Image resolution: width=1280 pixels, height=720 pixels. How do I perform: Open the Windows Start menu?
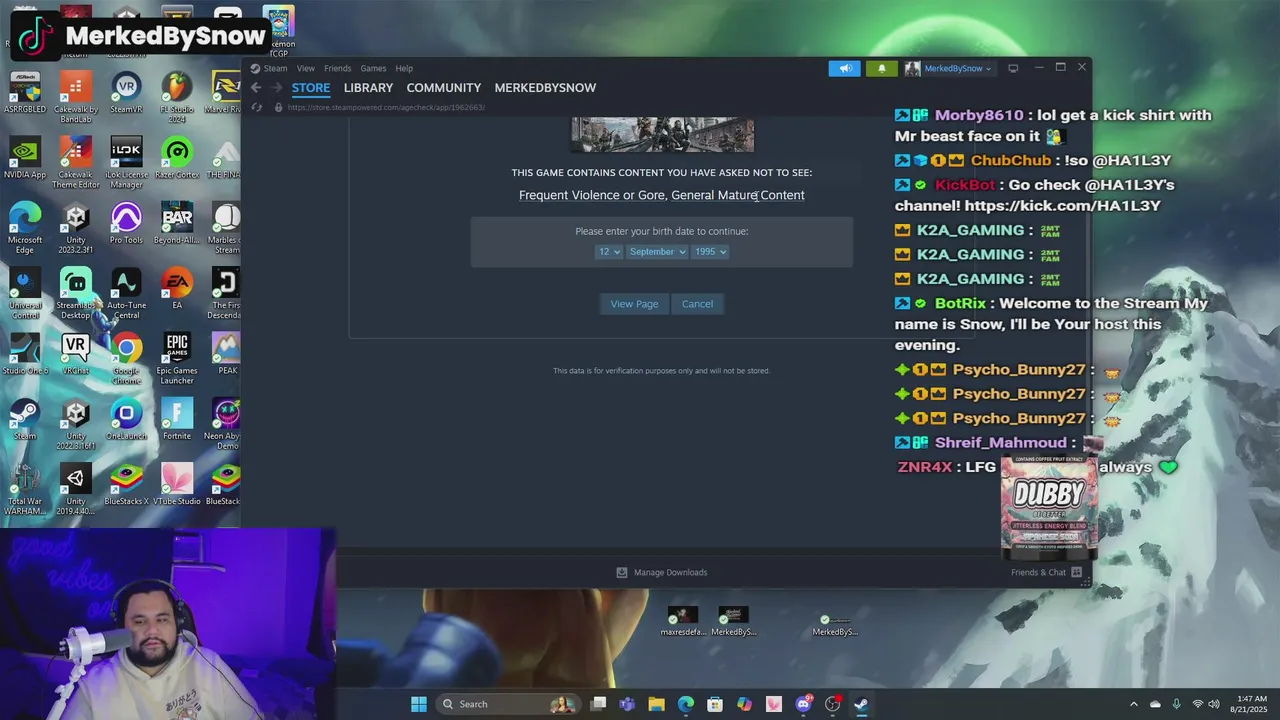[419, 704]
